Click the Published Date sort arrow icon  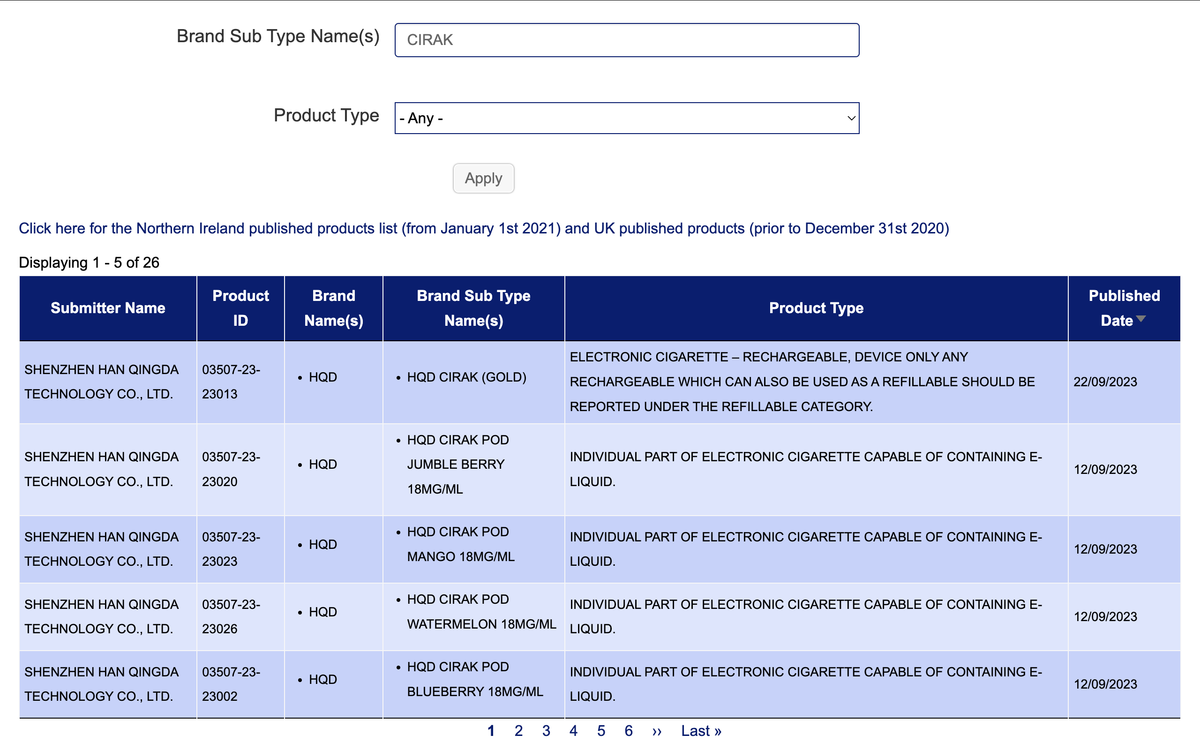tap(1143, 320)
